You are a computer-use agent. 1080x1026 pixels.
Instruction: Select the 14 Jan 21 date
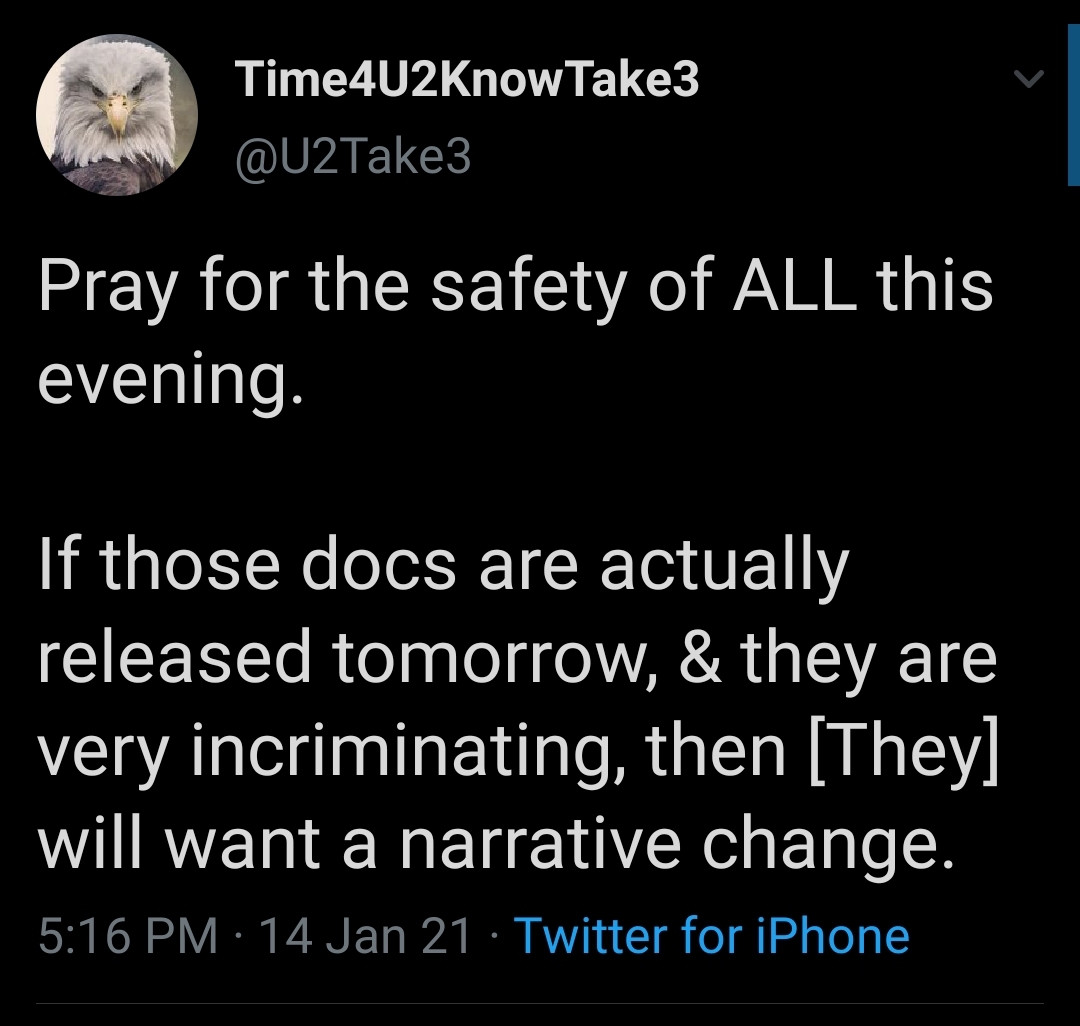(x=365, y=937)
